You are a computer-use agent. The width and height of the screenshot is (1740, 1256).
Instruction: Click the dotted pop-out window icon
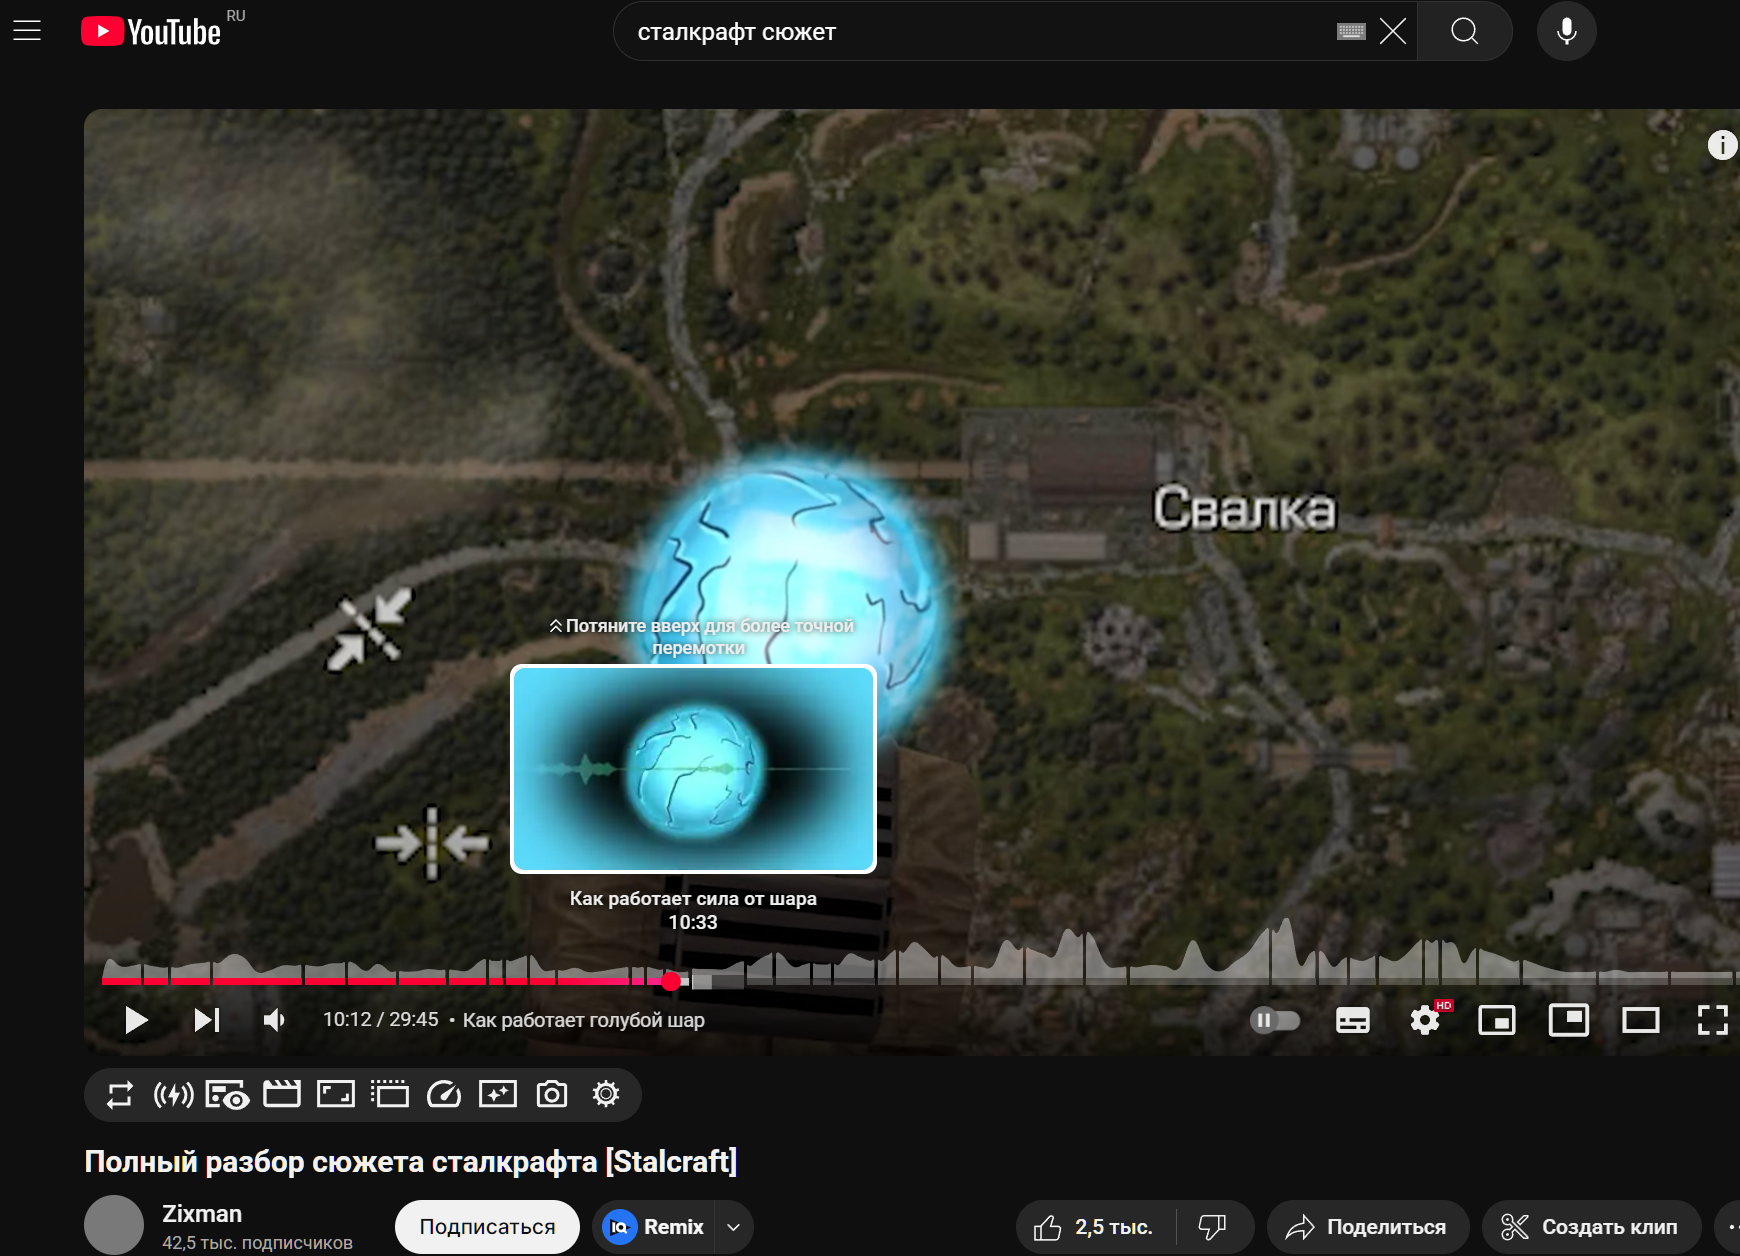(x=390, y=1094)
